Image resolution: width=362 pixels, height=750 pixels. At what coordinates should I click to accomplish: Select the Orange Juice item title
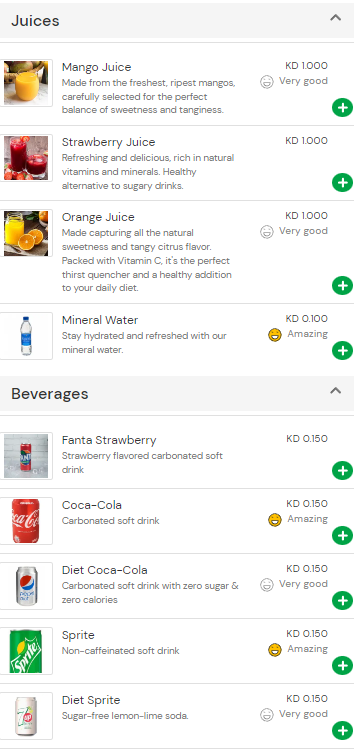[98, 217]
